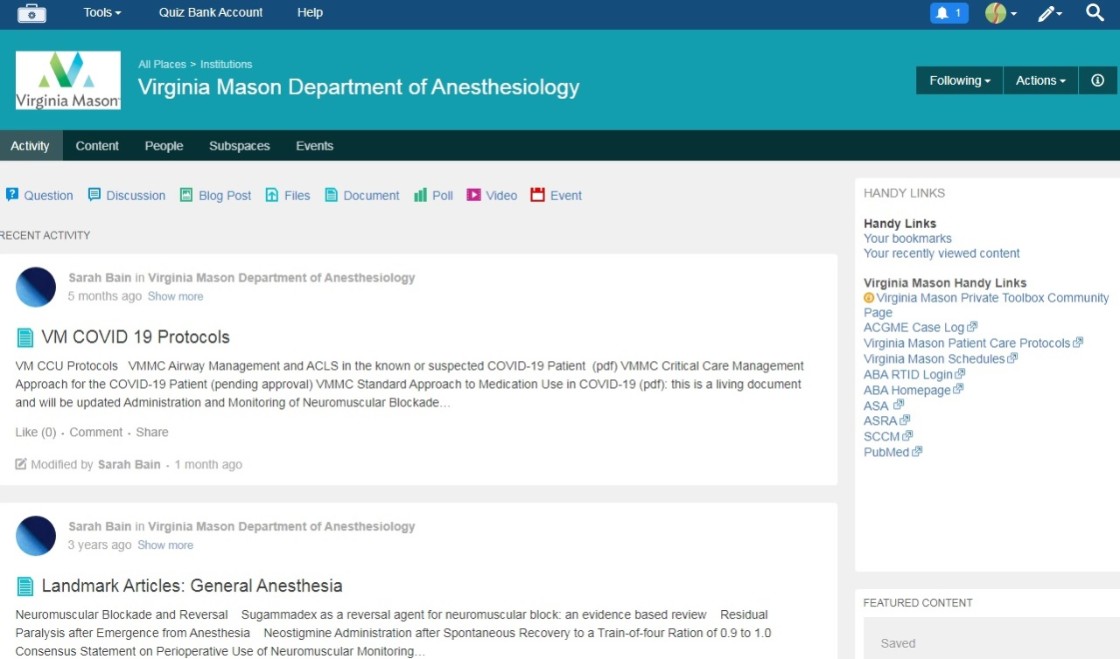The image size is (1120, 659).
Task: Click Sarah Bain's avatar on Landmark Articles post
Action: click(x=36, y=535)
